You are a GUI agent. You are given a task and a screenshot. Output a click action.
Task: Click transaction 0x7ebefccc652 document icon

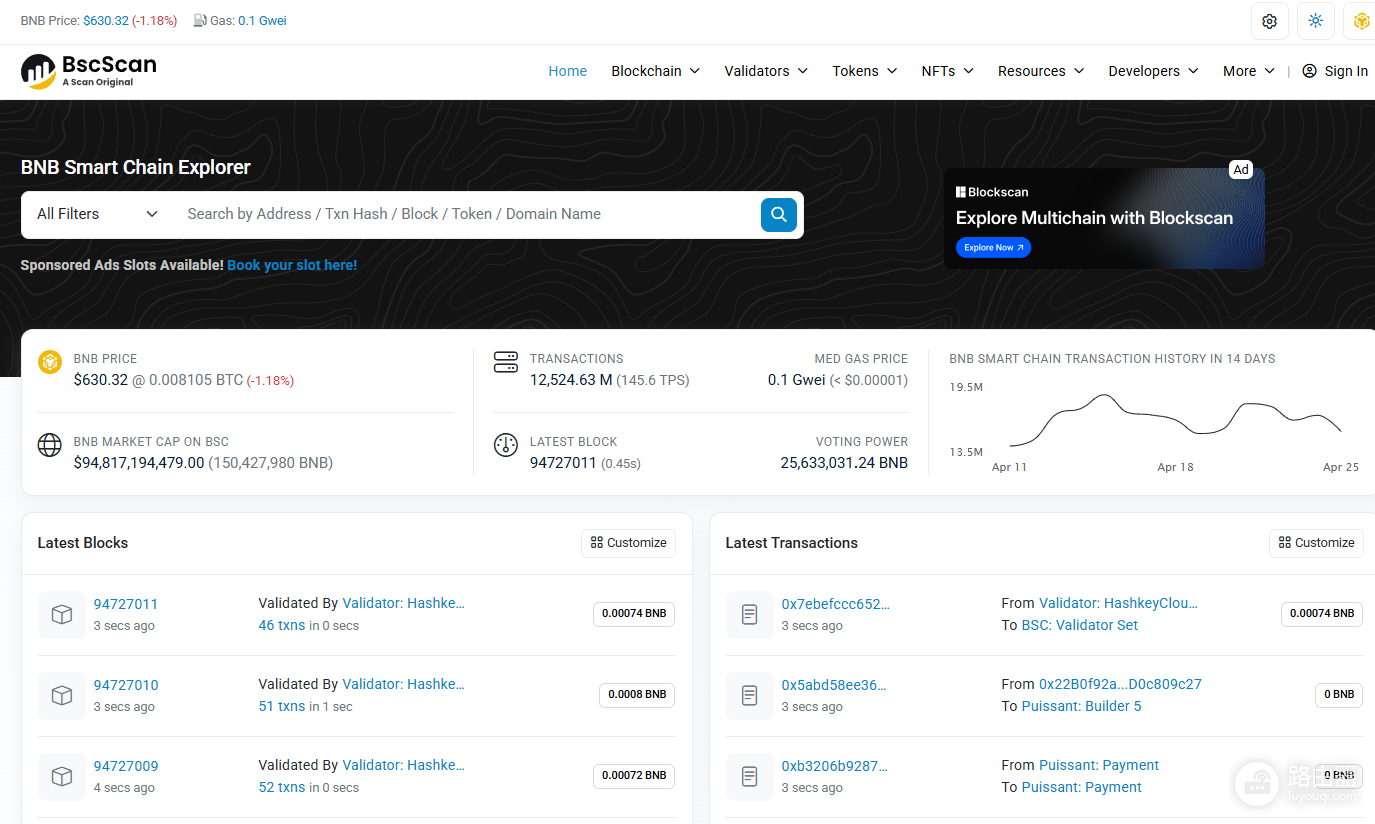tap(750, 615)
